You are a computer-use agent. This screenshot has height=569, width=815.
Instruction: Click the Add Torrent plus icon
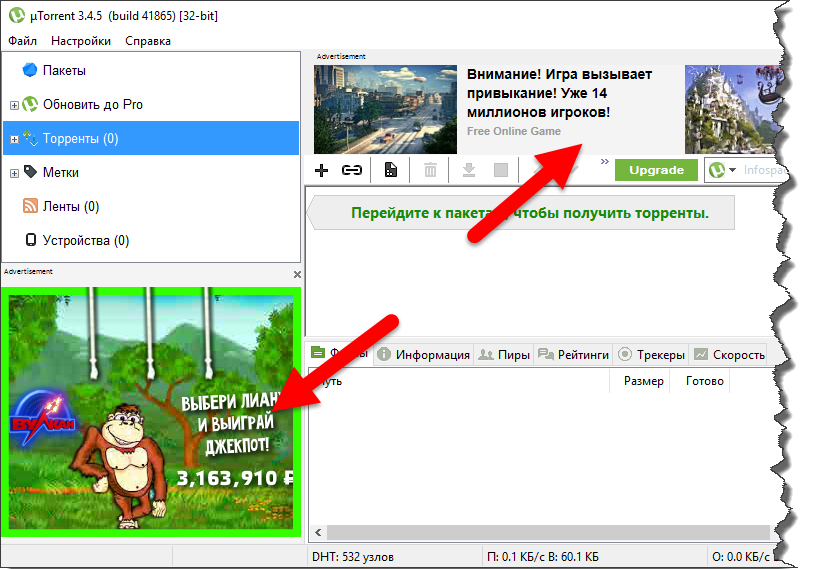tap(321, 170)
